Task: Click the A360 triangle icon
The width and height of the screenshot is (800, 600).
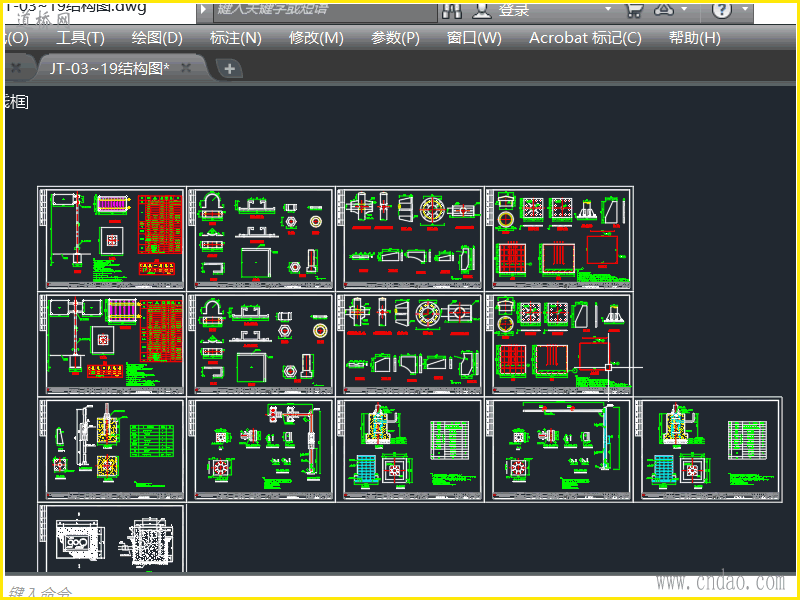Action: (664, 9)
